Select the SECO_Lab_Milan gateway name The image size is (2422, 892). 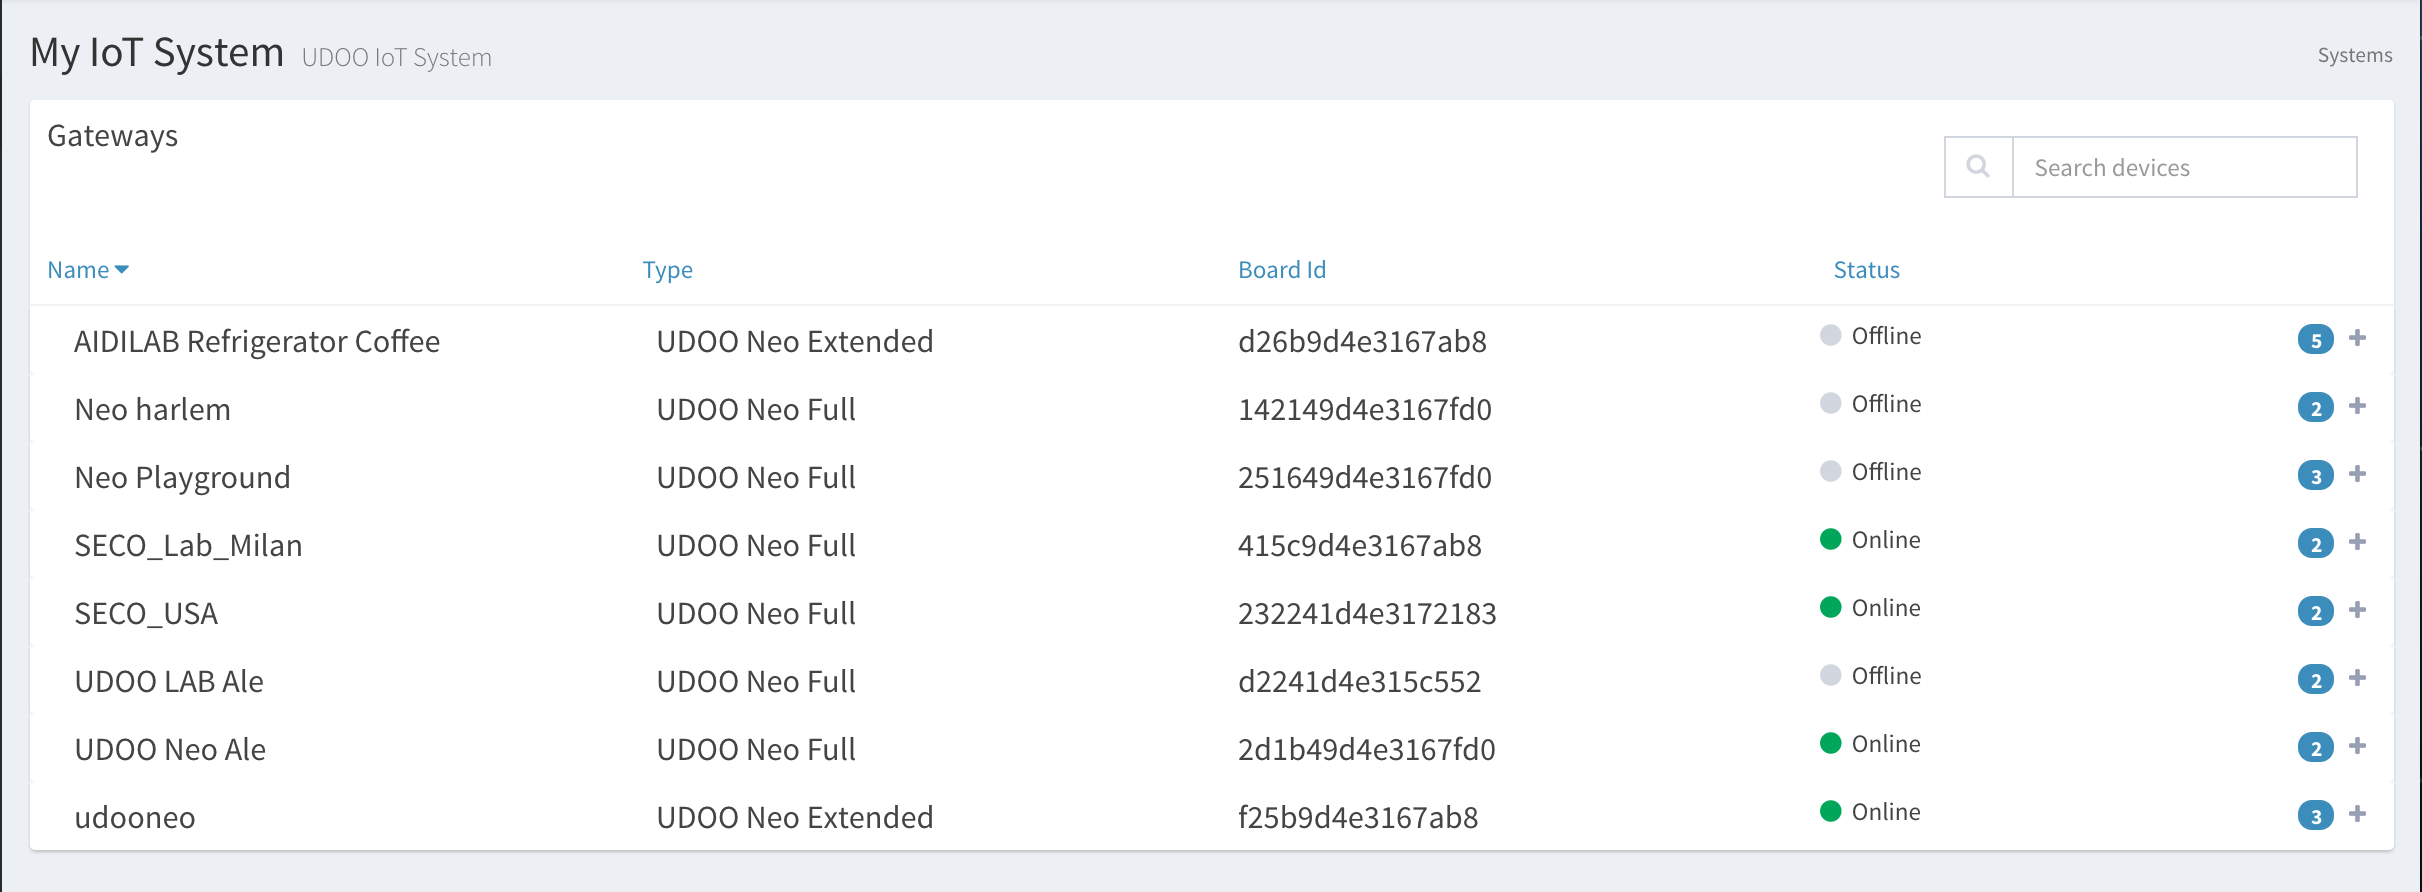188,546
